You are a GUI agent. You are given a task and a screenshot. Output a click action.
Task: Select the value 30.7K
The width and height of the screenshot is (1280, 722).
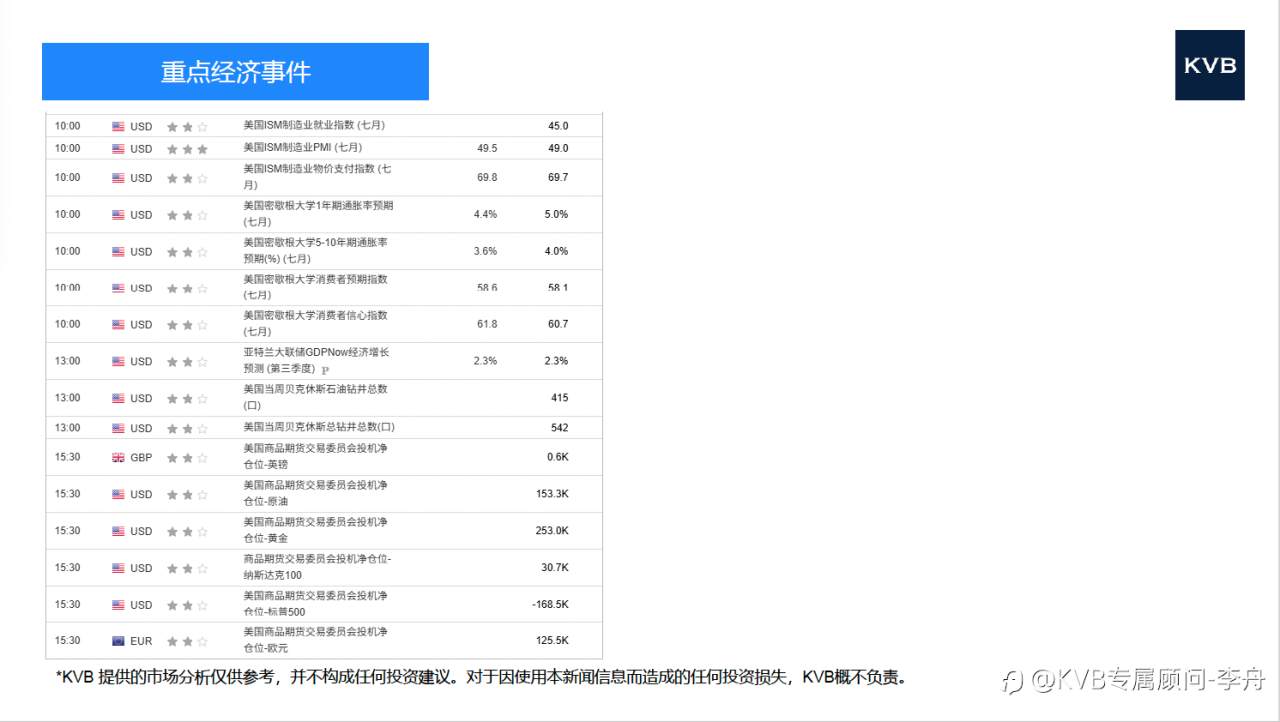point(555,567)
